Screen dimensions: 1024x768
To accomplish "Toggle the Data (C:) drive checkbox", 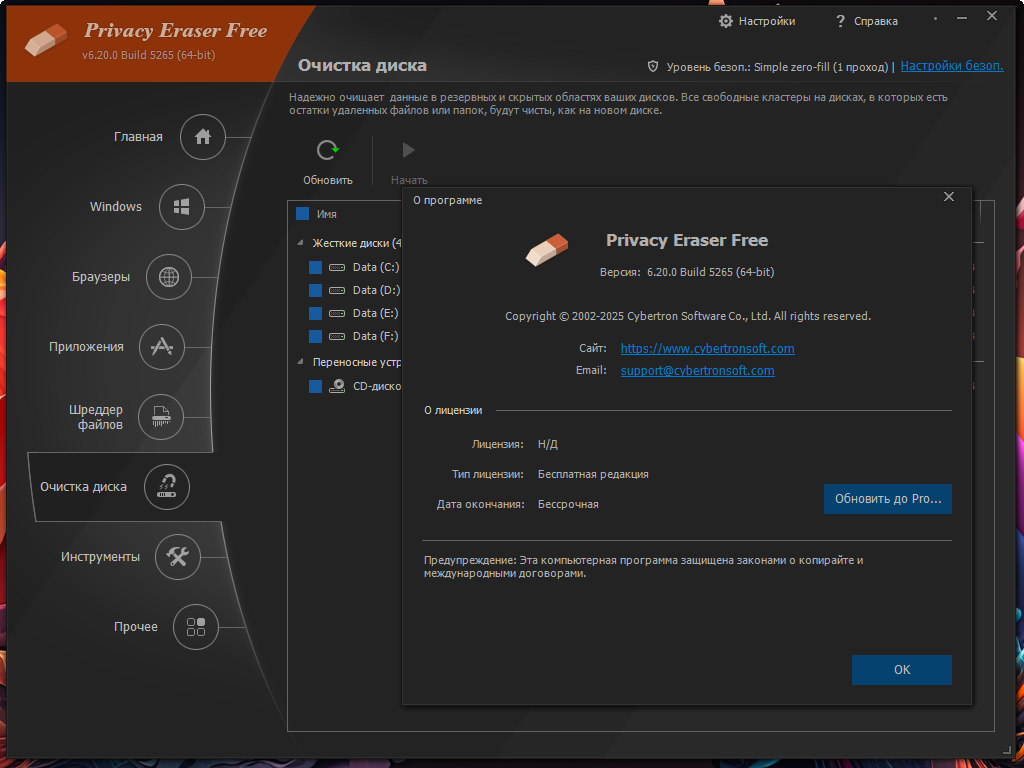I will (x=315, y=267).
